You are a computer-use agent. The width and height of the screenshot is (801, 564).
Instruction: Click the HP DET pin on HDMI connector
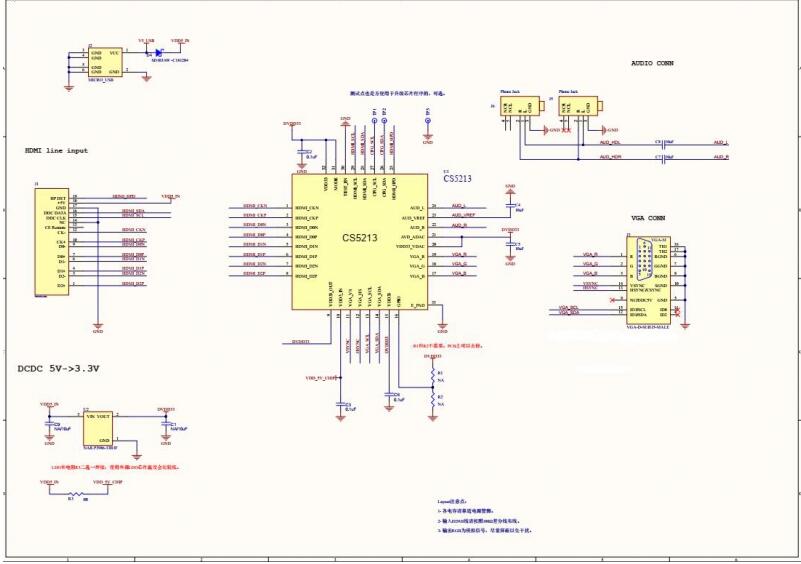tap(58, 198)
